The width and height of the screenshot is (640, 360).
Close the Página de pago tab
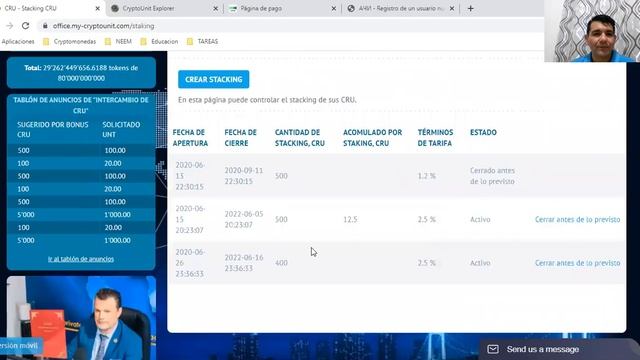(x=333, y=8)
